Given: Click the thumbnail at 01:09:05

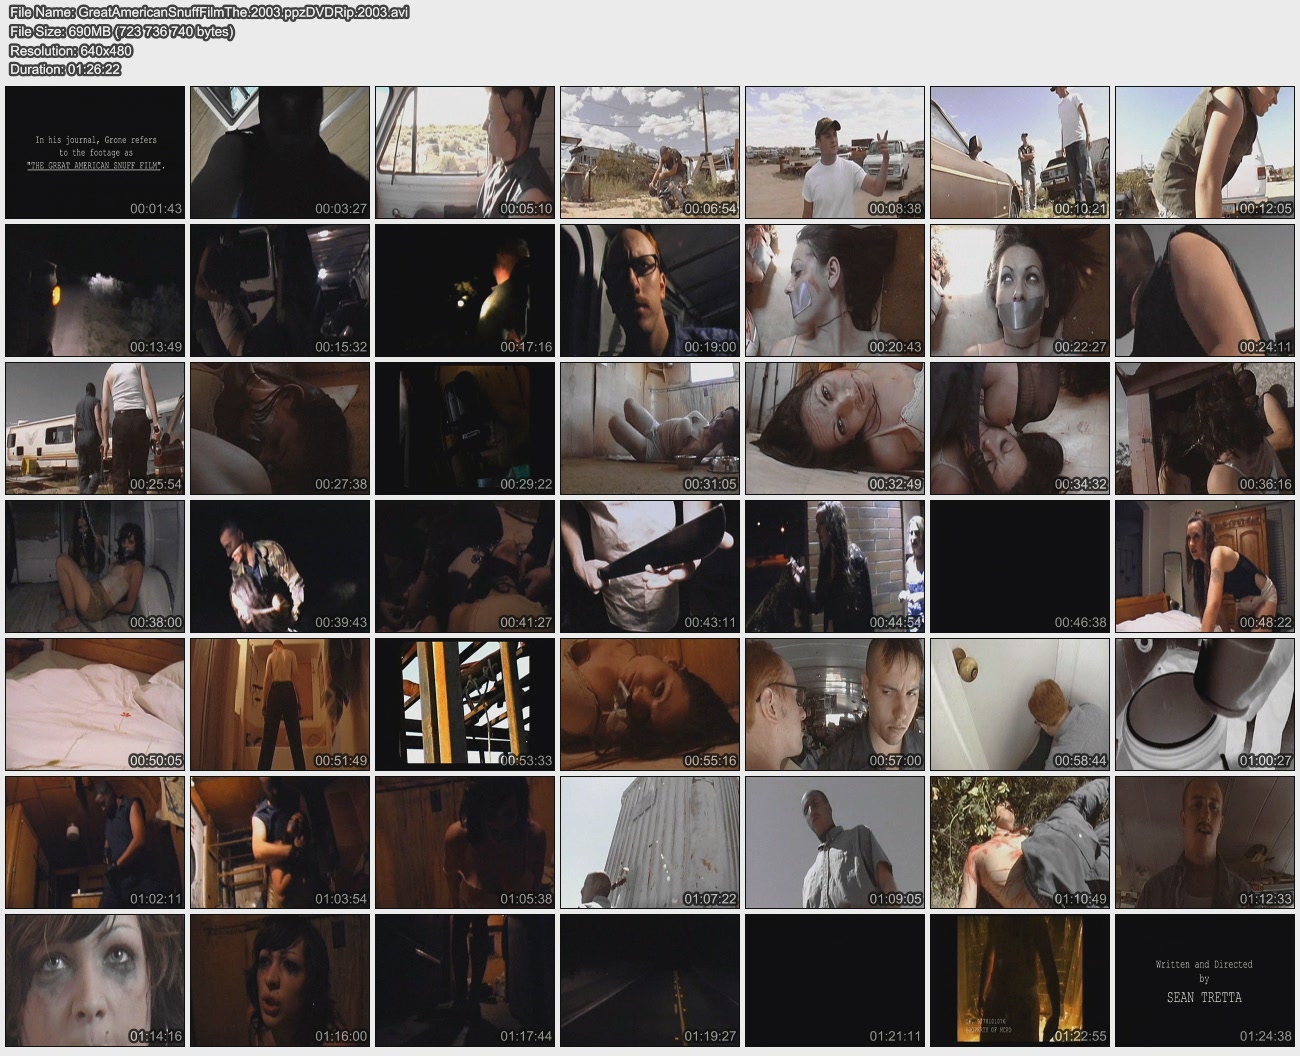Looking at the screenshot, I should tap(835, 843).
